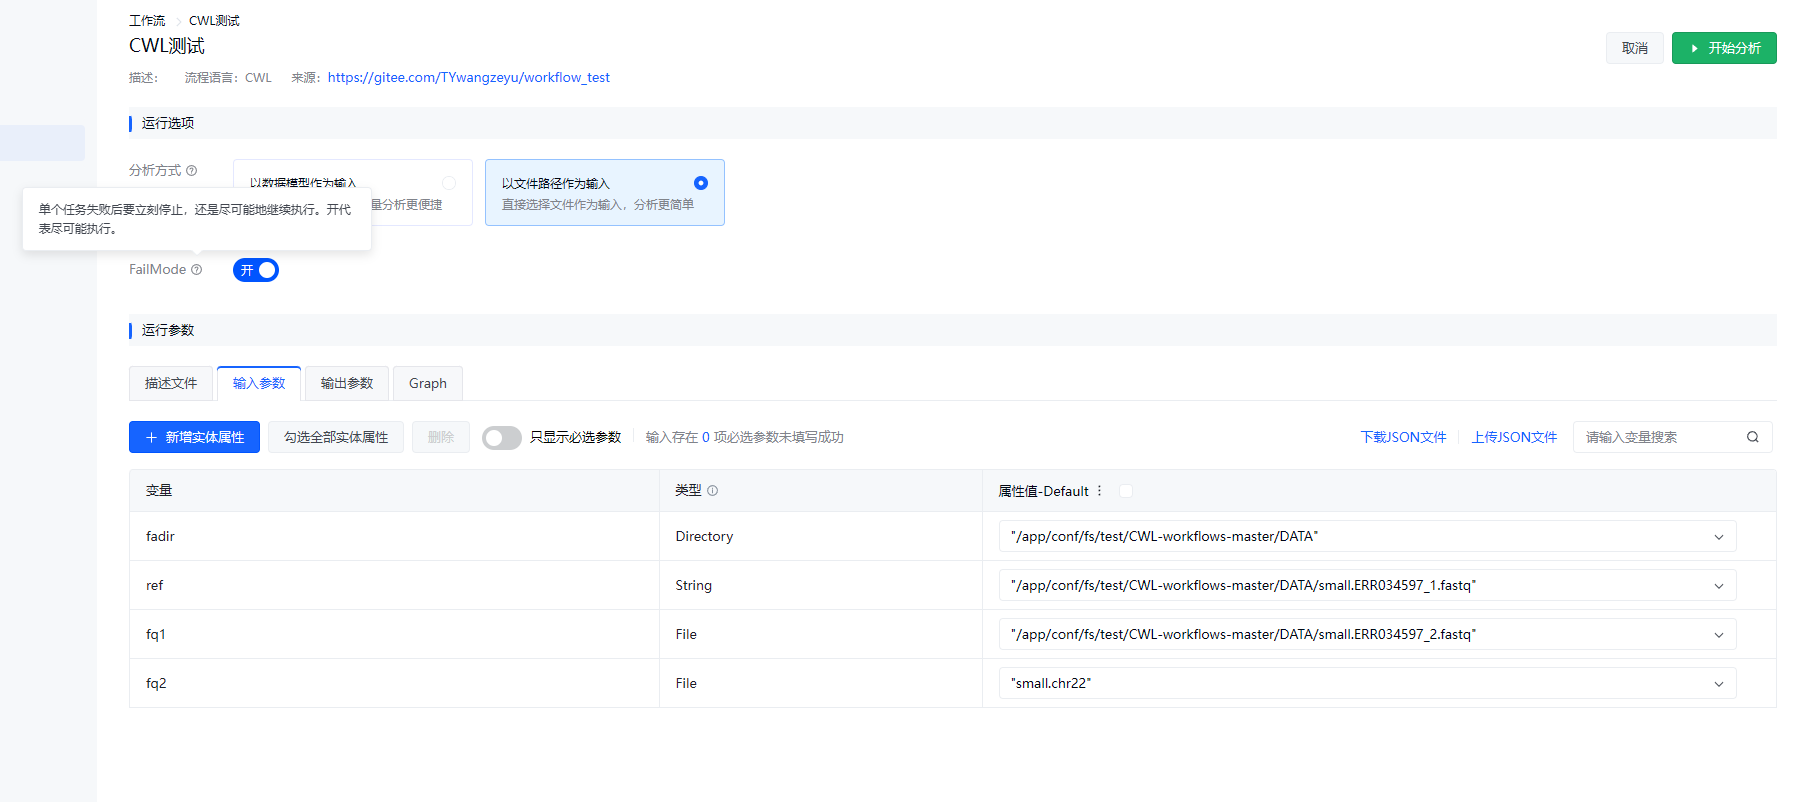This screenshot has height=802, width=1803.
Task: Click the search magnifier icon in variable search
Action: coord(1753,437)
